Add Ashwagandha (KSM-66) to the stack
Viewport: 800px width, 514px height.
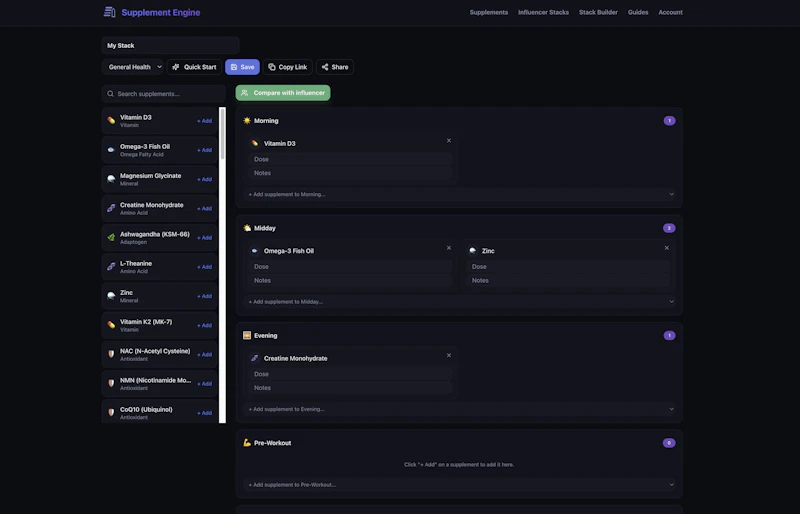[205, 238]
